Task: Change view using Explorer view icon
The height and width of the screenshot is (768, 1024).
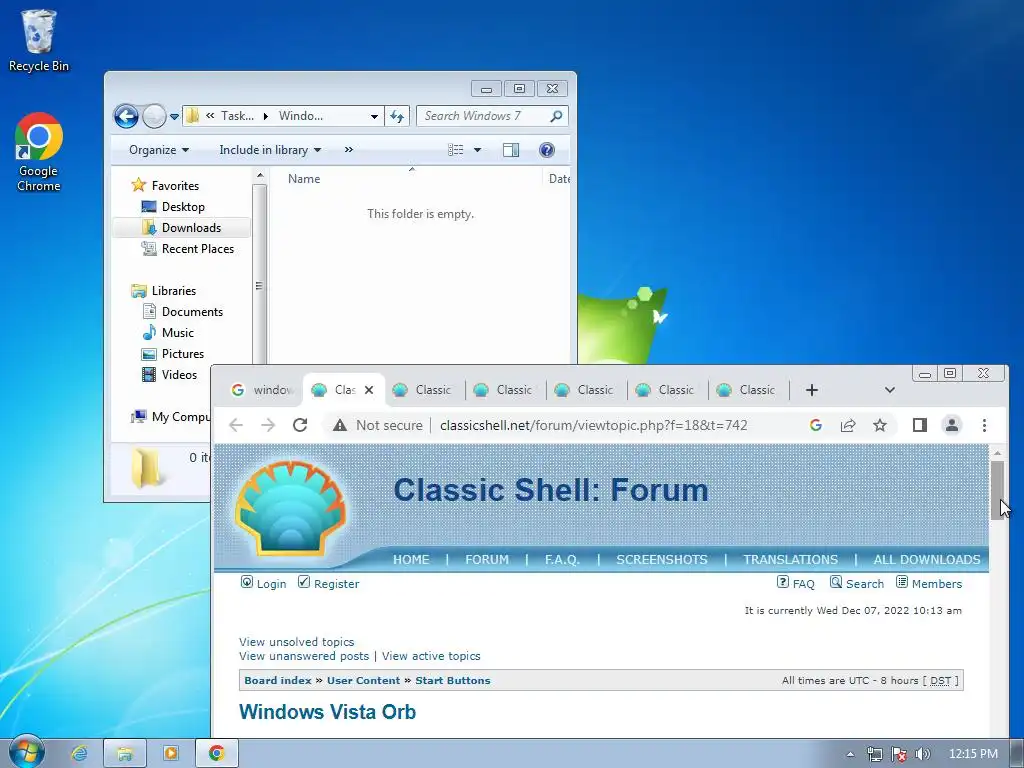Action: 456,150
